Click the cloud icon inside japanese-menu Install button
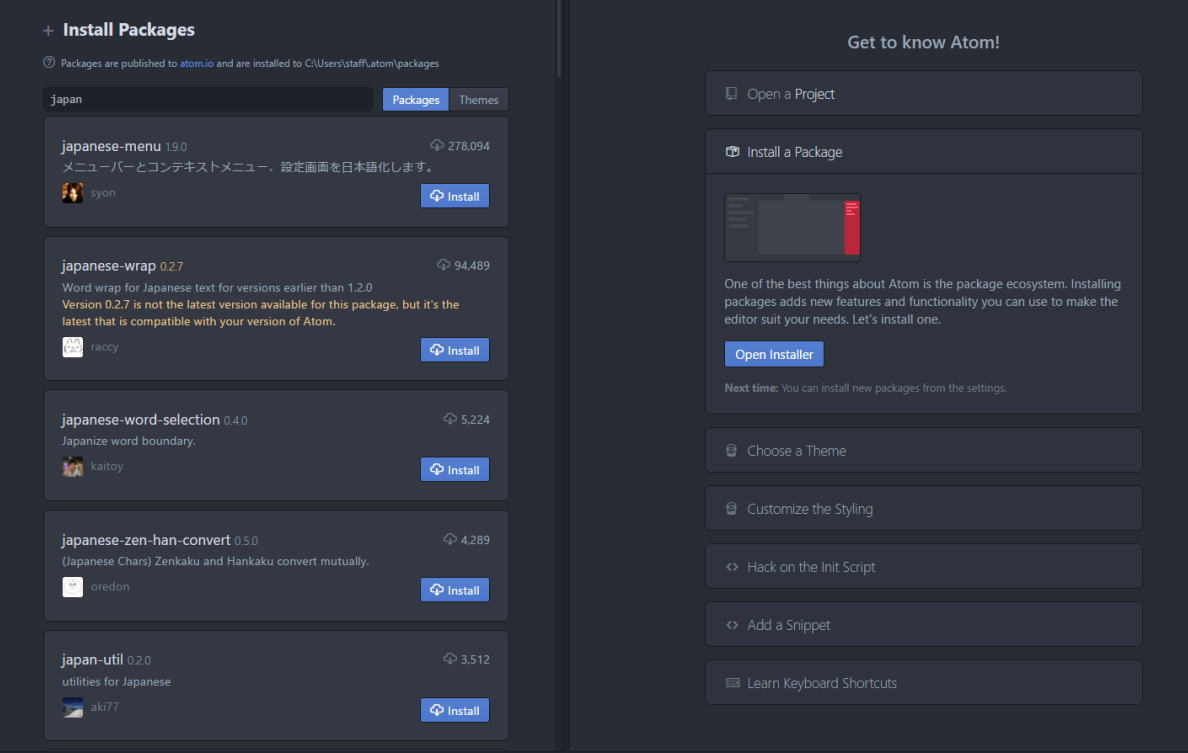The width and height of the screenshot is (1188, 753). click(x=437, y=196)
